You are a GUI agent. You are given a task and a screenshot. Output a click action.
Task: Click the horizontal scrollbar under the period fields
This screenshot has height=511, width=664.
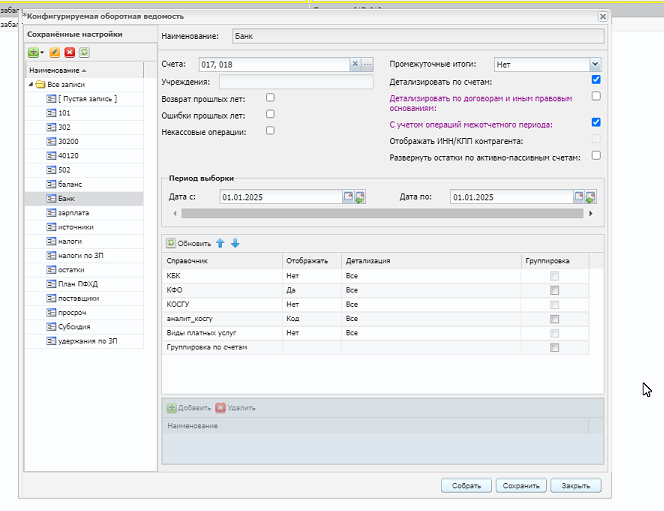(x=380, y=213)
